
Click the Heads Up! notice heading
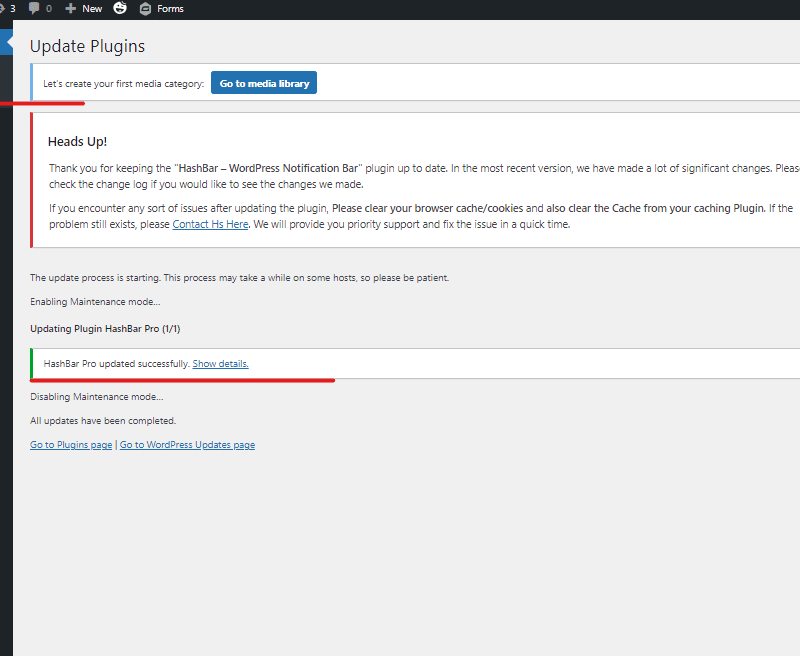coord(78,142)
